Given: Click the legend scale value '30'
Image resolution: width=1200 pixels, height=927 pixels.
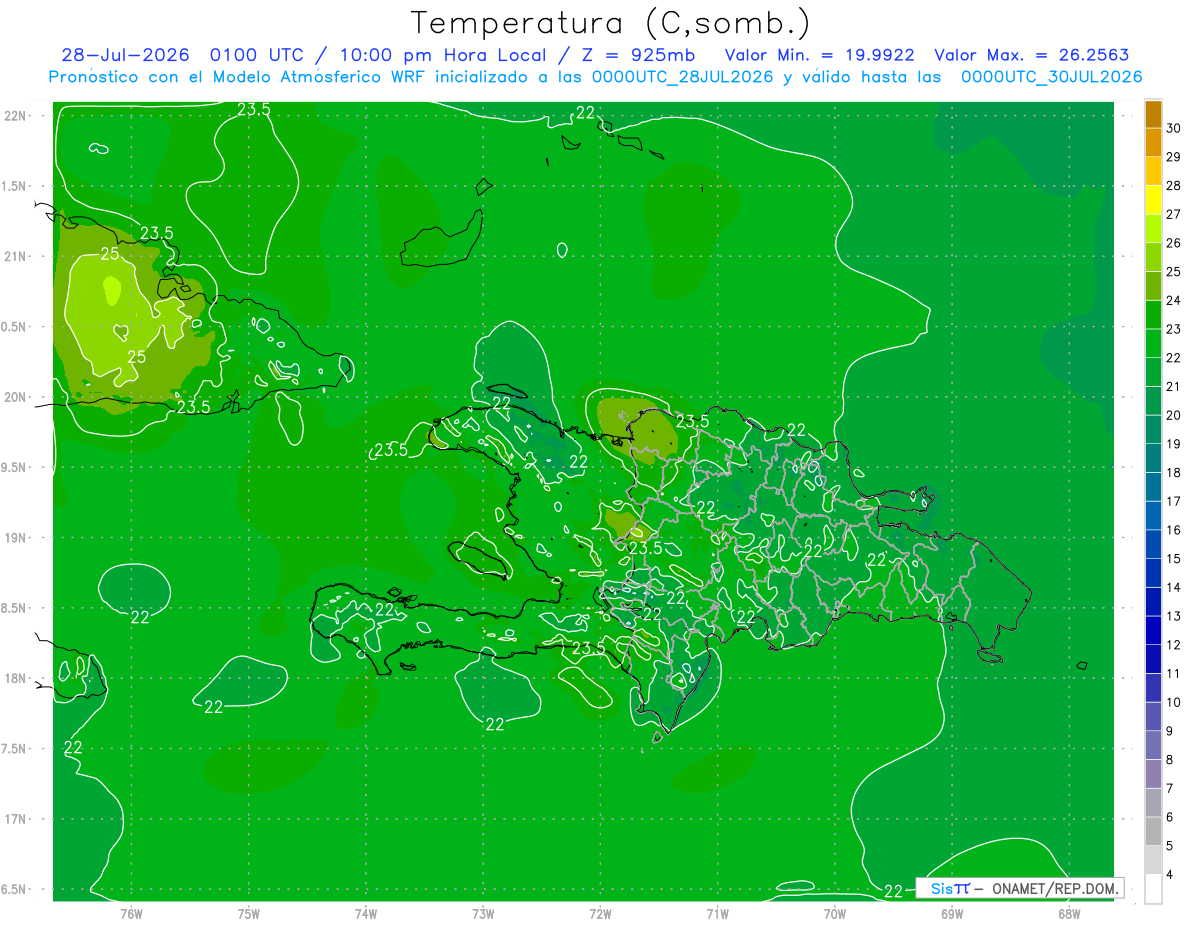Looking at the screenshot, I should [1174, 128].
